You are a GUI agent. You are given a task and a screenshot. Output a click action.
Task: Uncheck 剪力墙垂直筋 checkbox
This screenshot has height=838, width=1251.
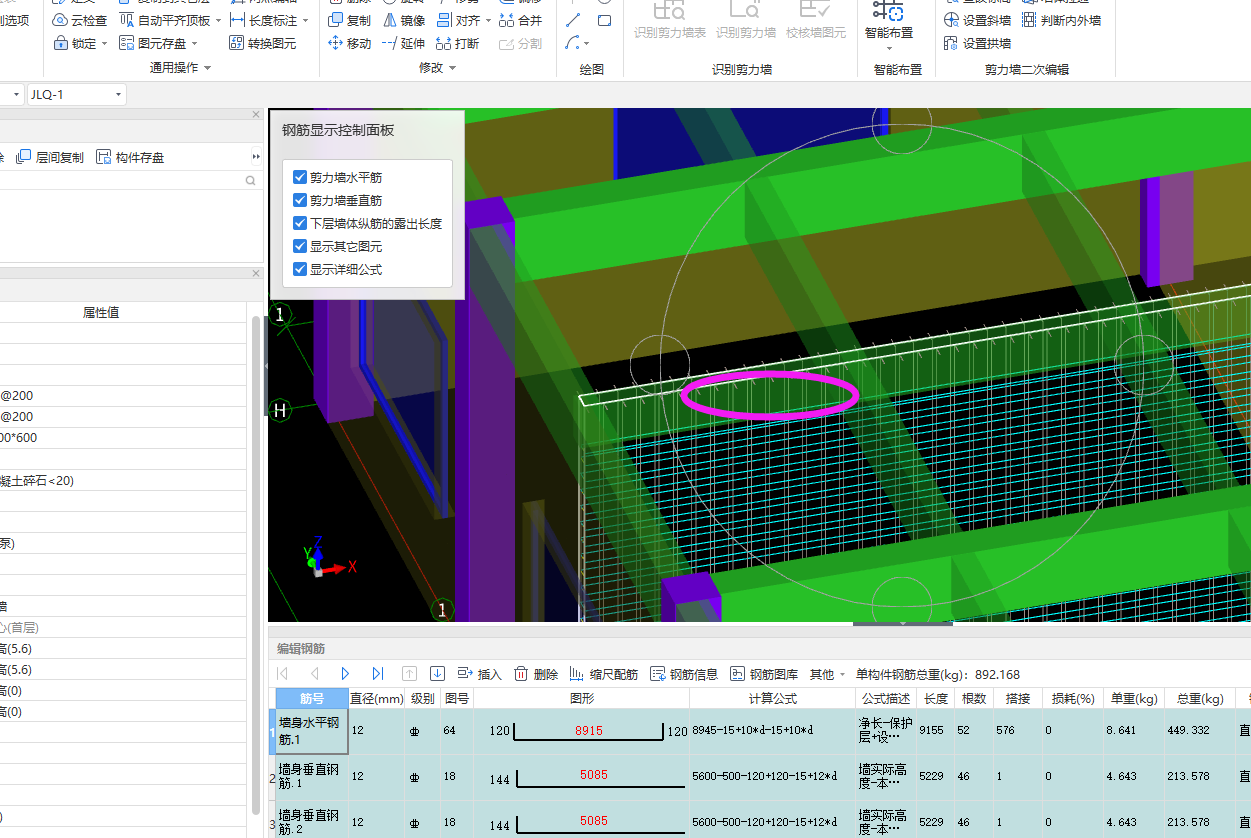point(300,200)
